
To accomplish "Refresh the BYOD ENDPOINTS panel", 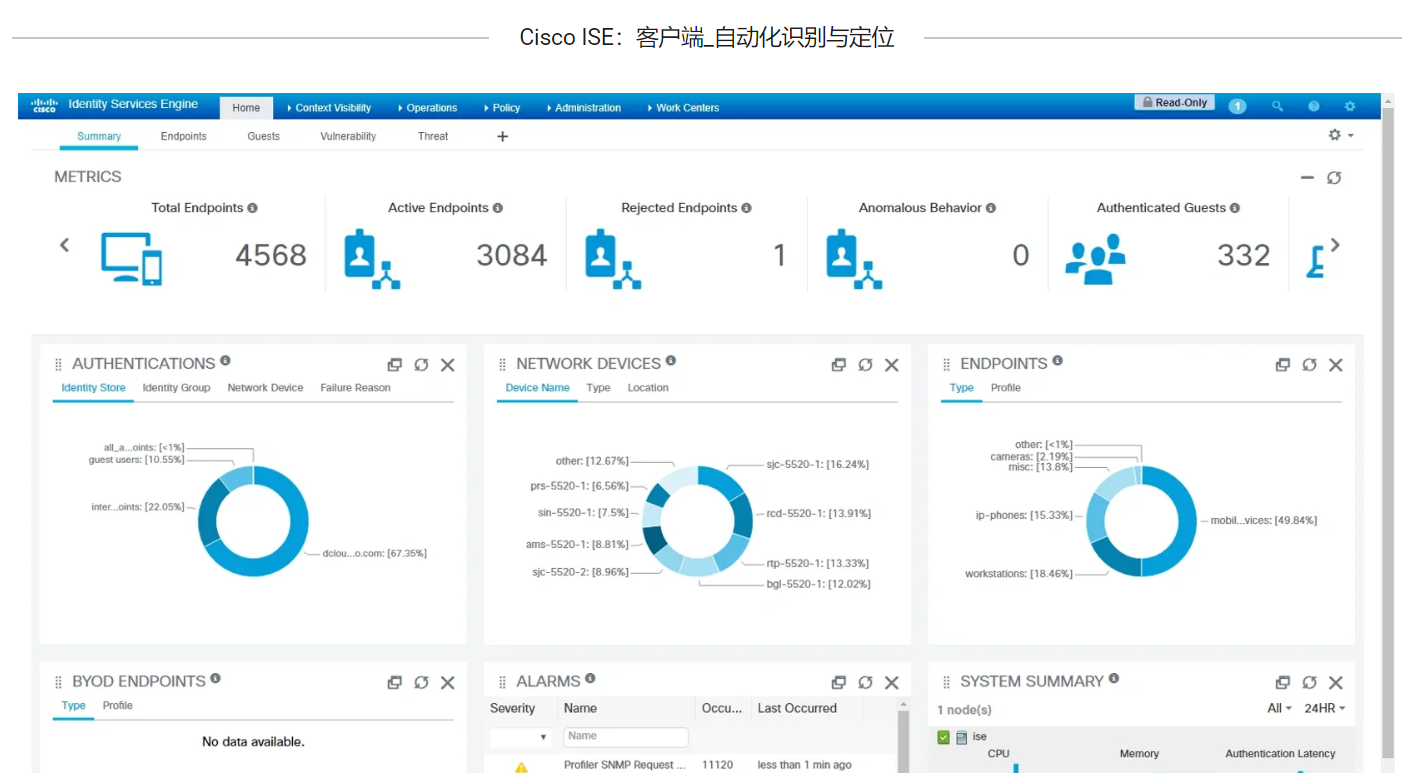I will [x=421, y=682].
